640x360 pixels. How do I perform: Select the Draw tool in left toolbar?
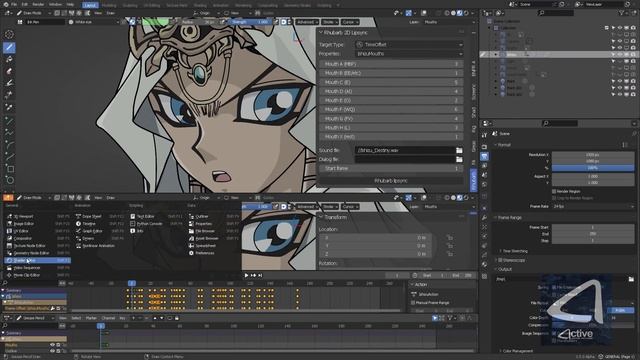9,47
